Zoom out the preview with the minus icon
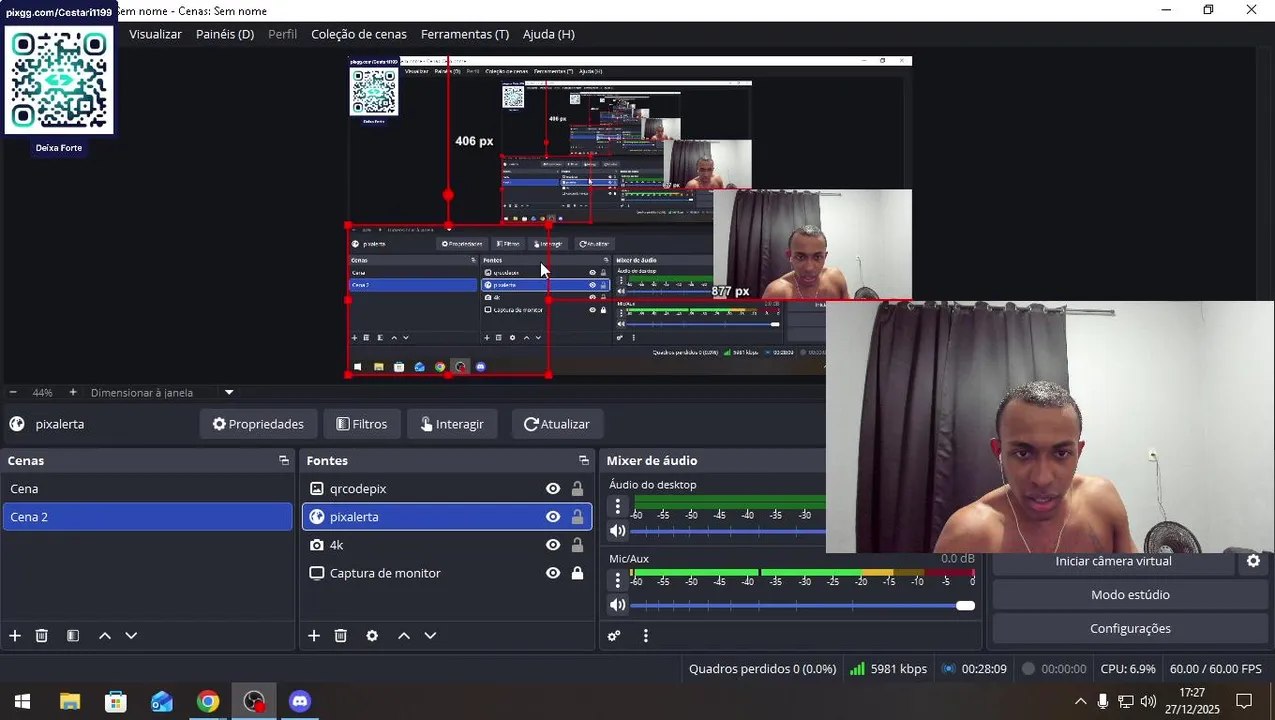This screenshot has height=720, width=1275. click(x=13, y=393)
